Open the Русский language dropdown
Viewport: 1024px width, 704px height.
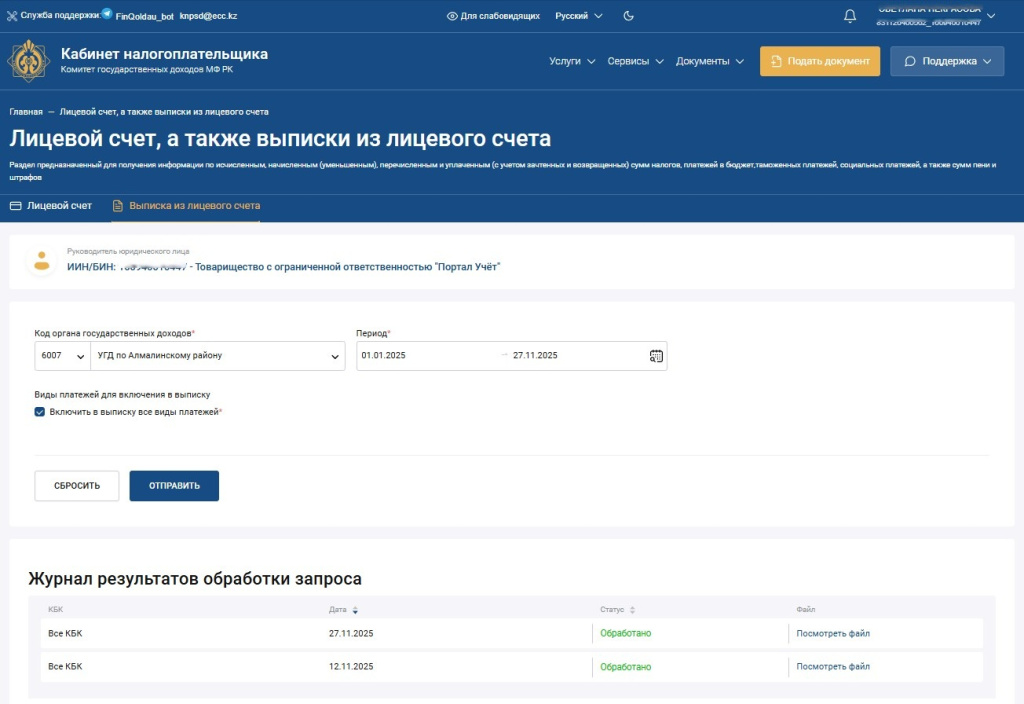[579, 16]
